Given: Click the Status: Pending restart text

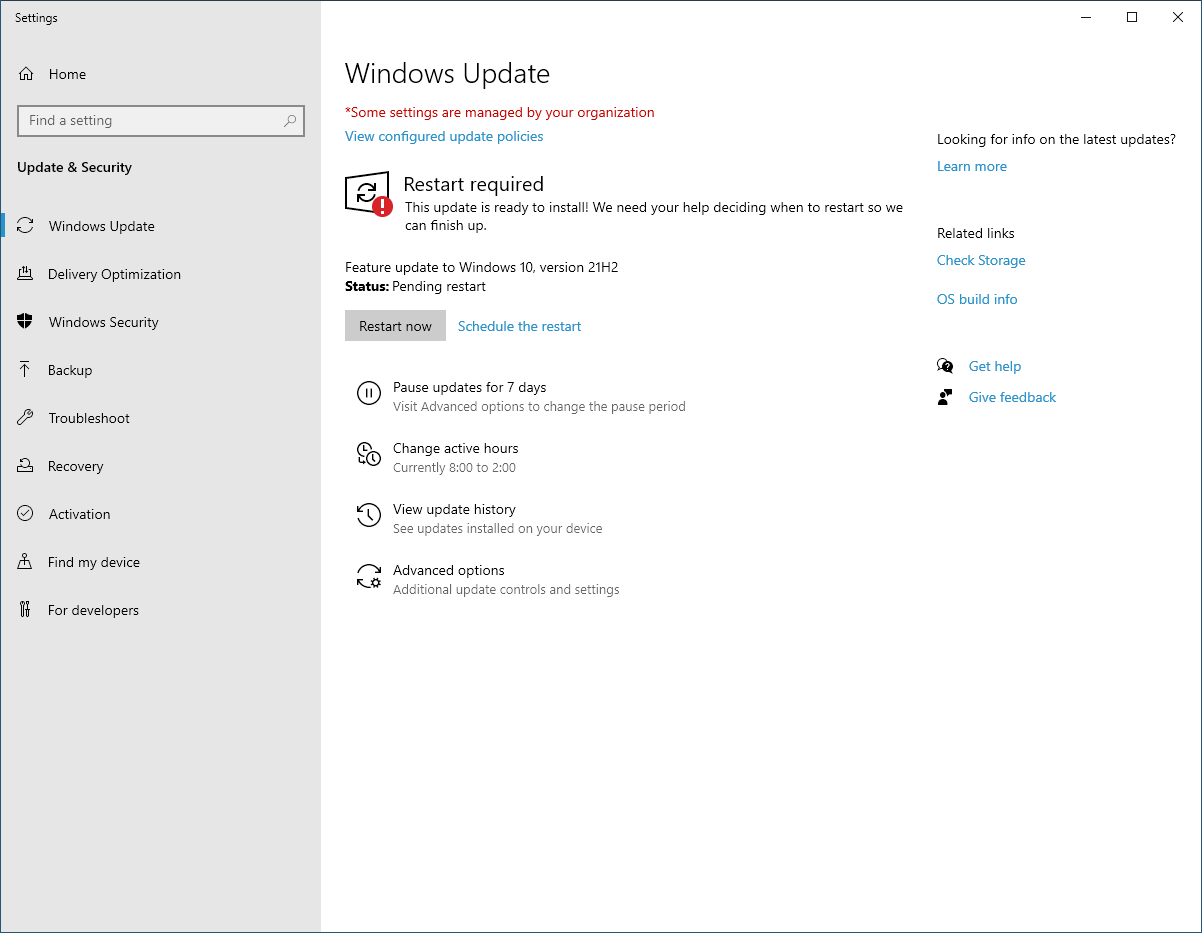Looking at the screenshot, I should tap(415, 286).
